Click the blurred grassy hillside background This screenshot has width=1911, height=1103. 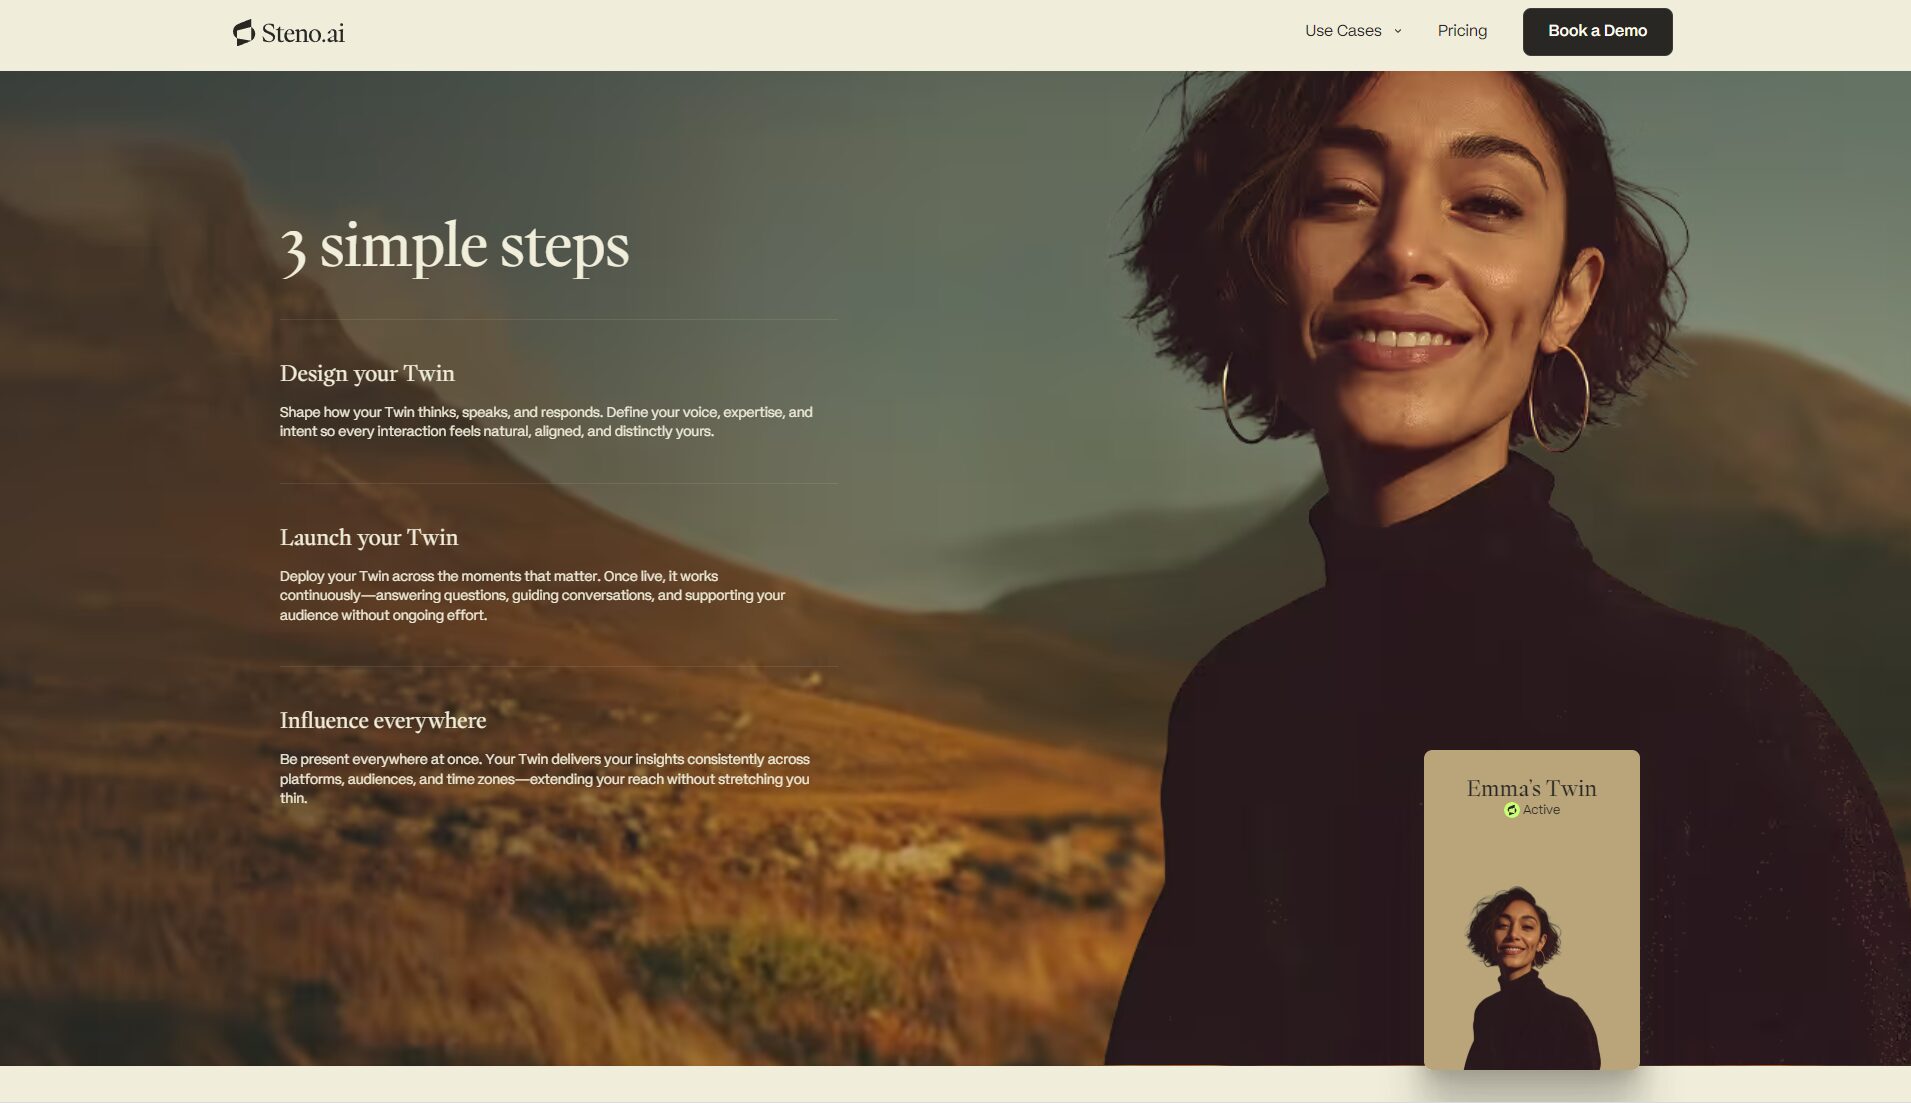tap(600, 900)
